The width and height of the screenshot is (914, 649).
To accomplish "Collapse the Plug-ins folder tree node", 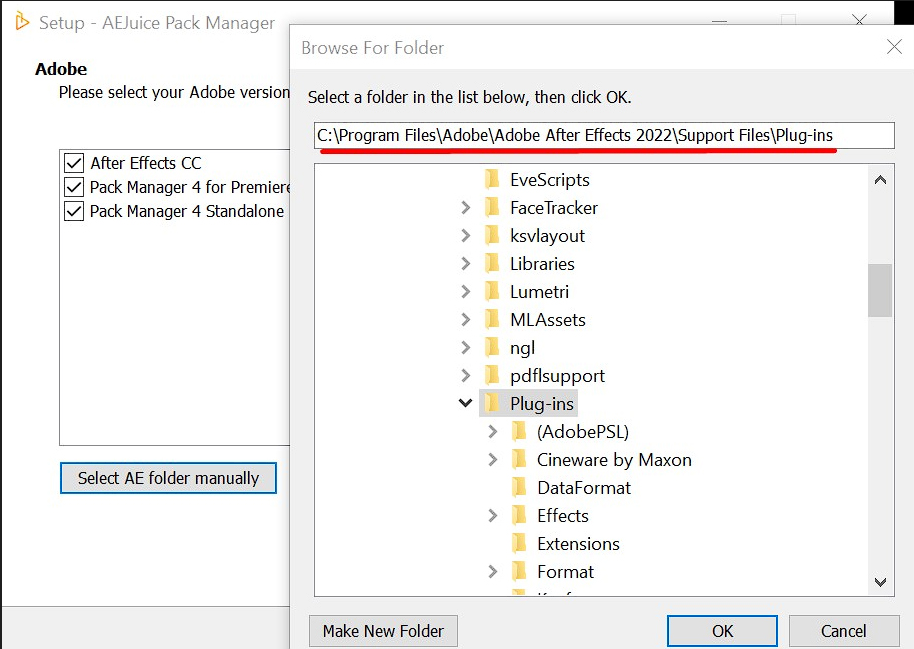I will click(x=465, y=404).
